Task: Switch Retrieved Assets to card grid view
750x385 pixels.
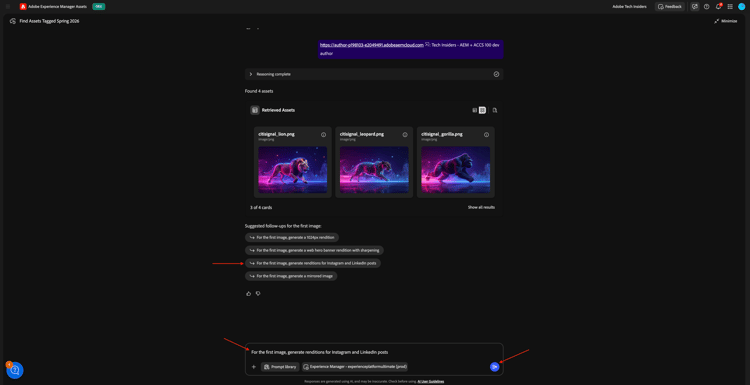Action: 482,110
